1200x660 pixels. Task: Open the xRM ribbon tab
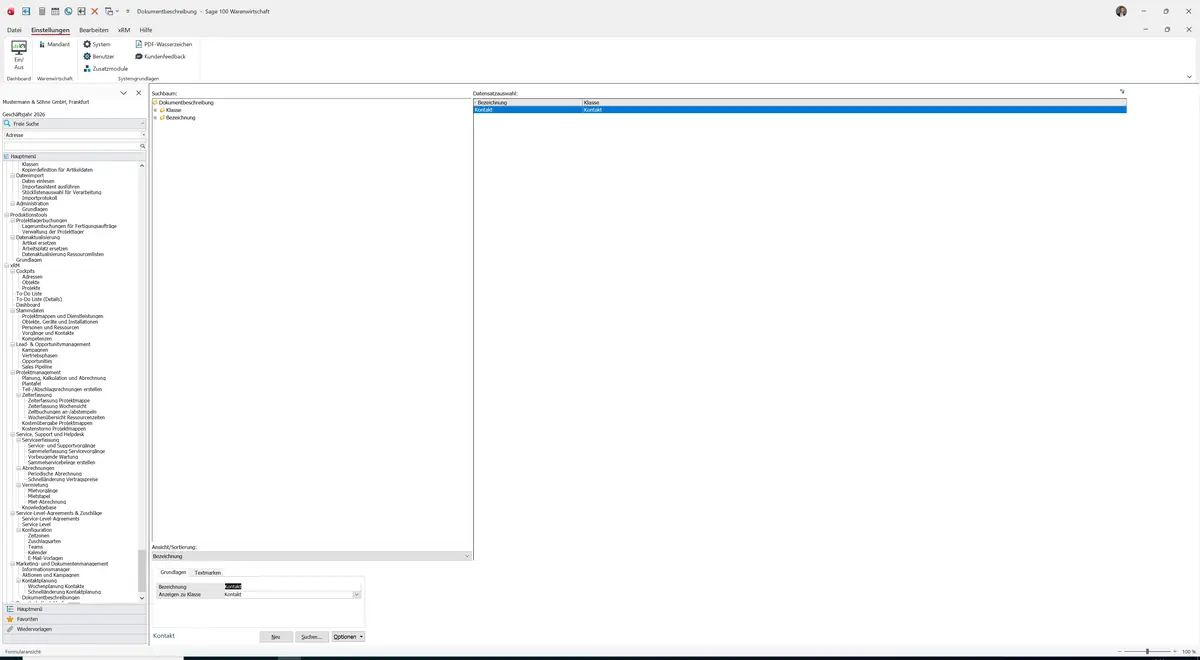(x=124, y=30)
